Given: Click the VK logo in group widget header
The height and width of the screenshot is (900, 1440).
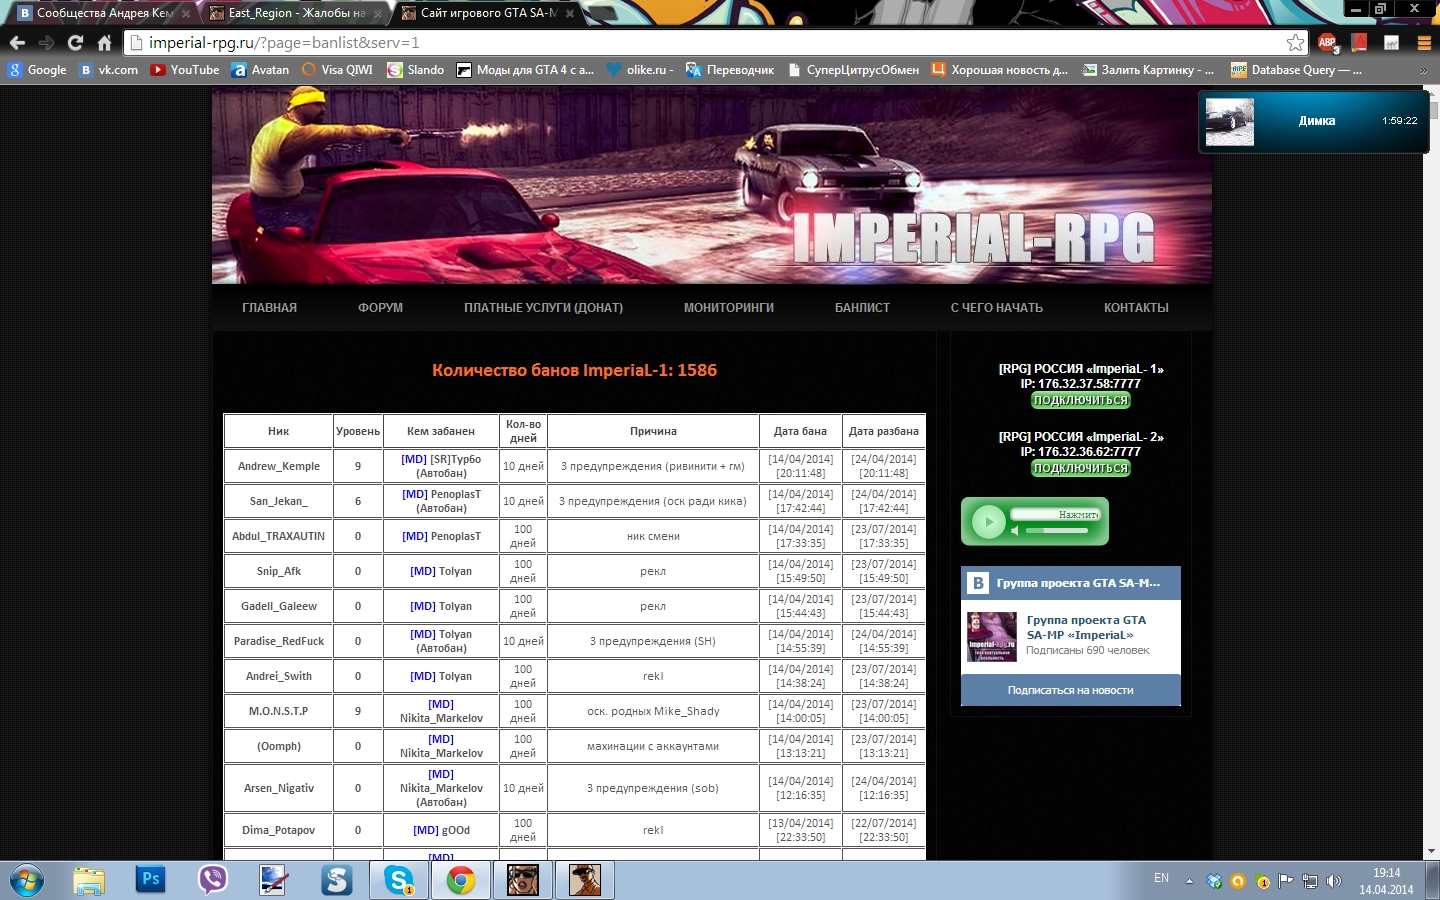Looking at the screenshot, I should point(977,583).
